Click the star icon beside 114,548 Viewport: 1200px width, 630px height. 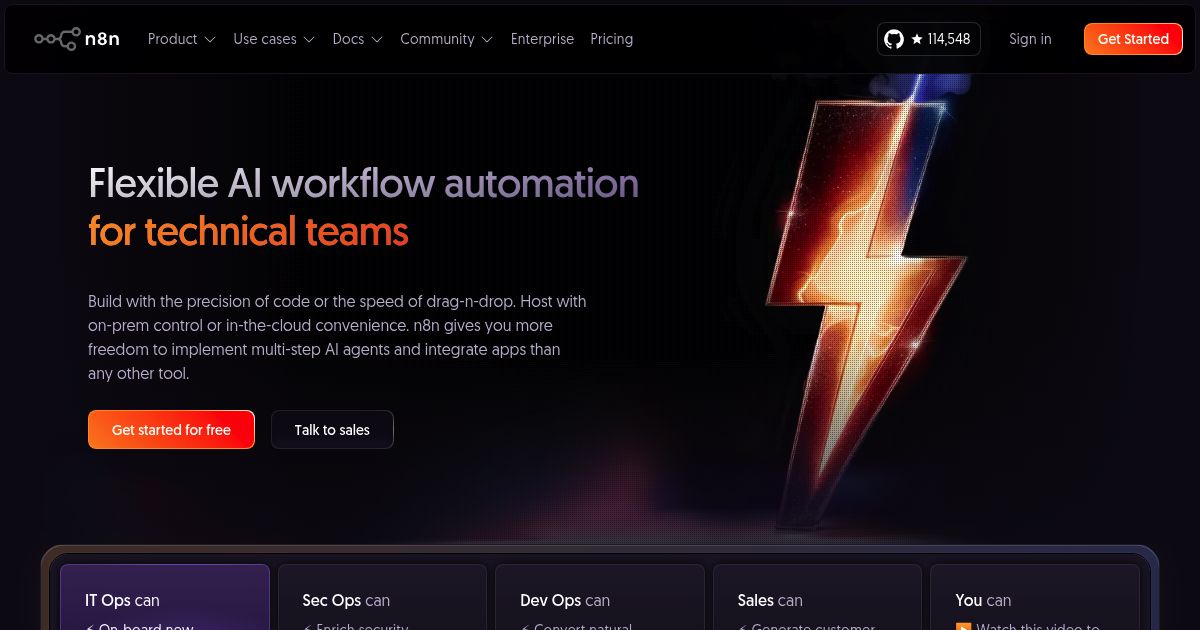(x=917, y=39)
